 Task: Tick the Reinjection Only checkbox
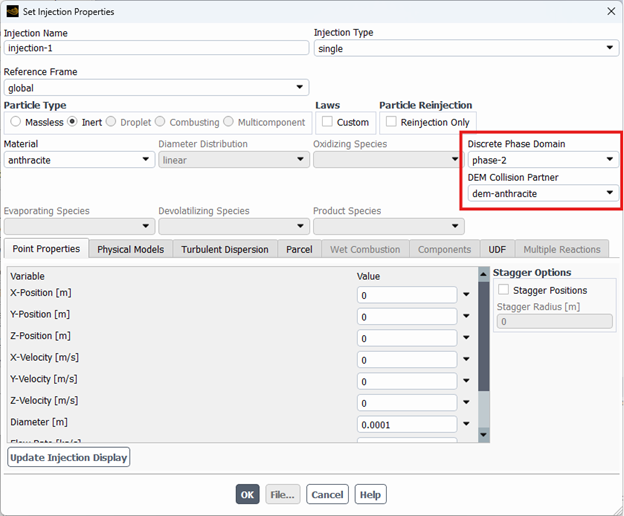click(392, 122)
